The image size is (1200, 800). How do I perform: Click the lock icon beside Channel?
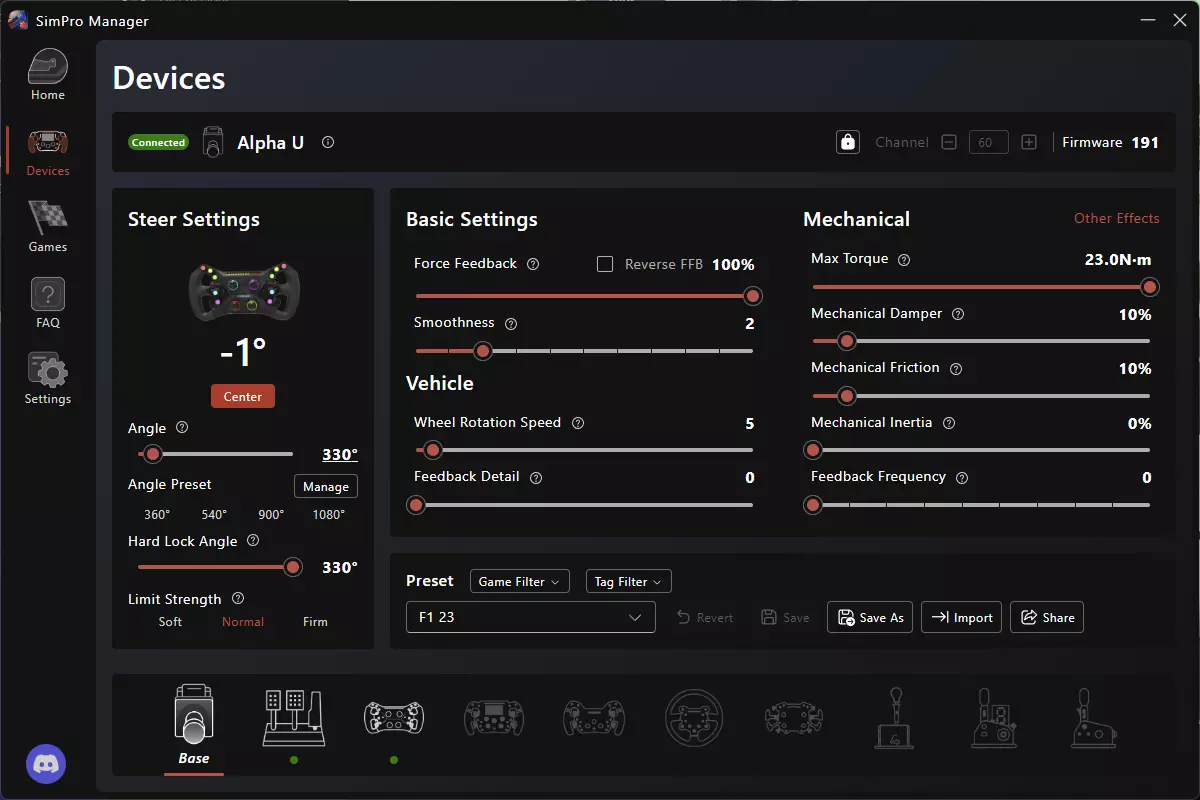(848, 142)
